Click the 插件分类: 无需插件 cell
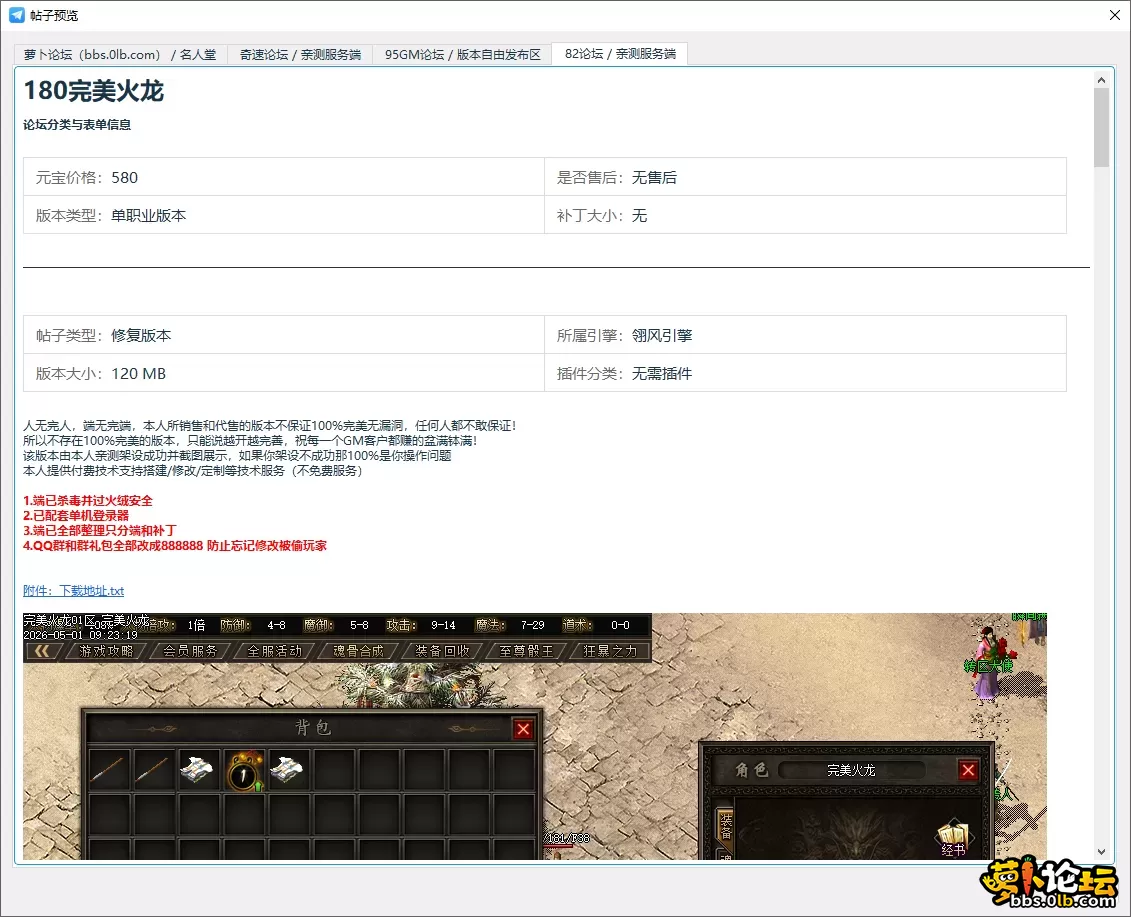 806,374
